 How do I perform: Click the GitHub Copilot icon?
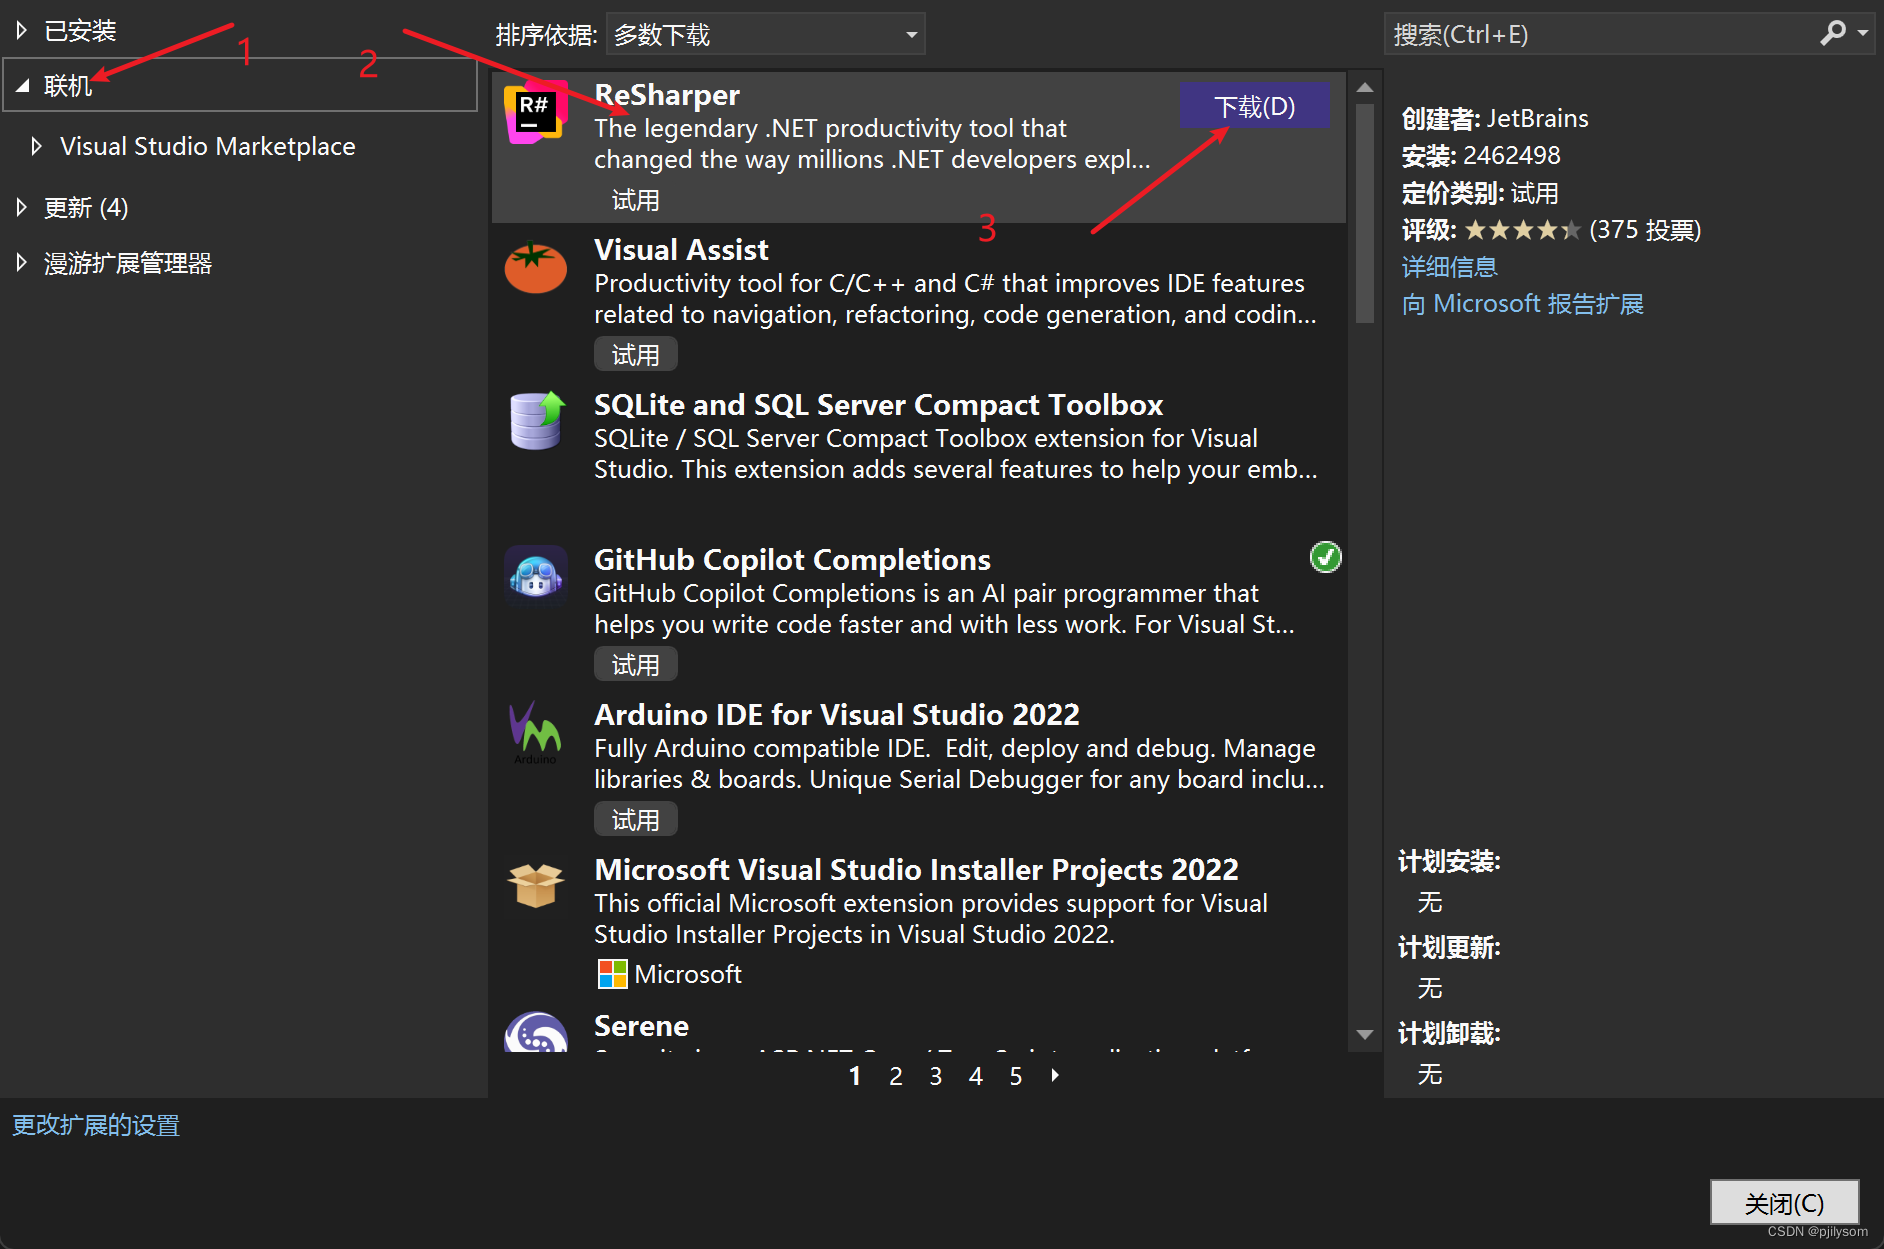click(x=536, y=576)
